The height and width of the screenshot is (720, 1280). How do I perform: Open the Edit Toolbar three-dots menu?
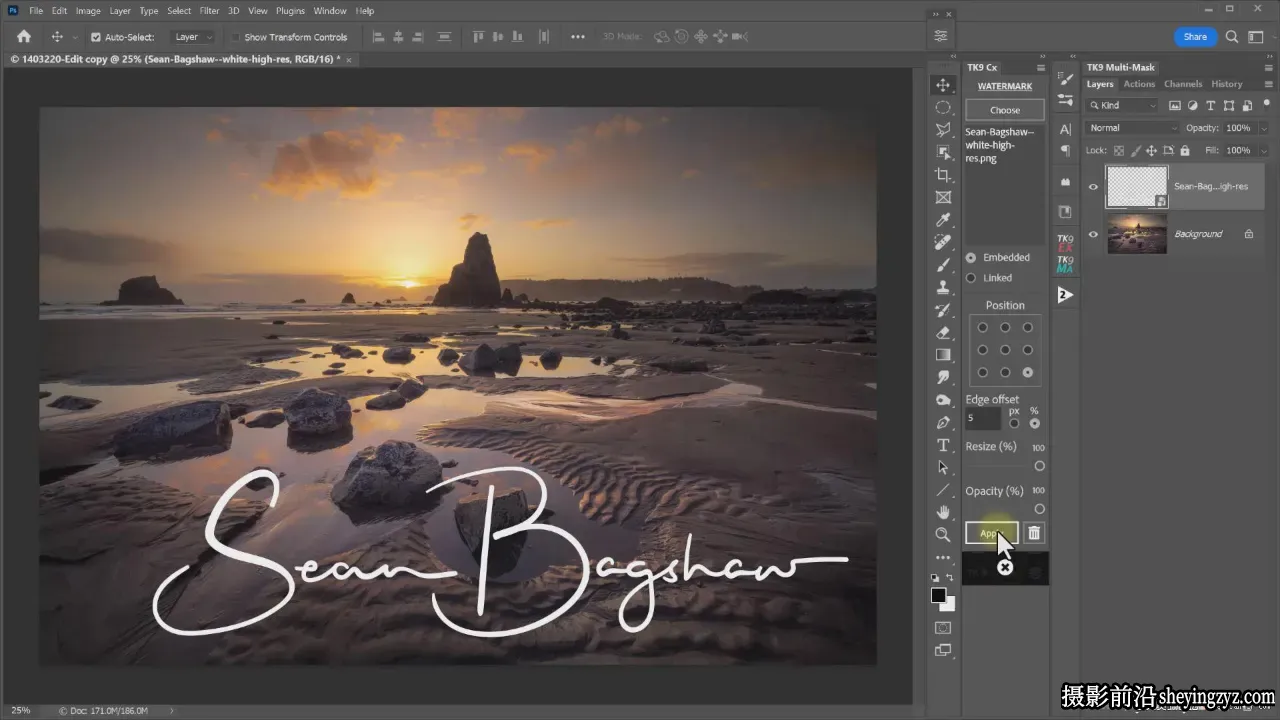(943, 557)
